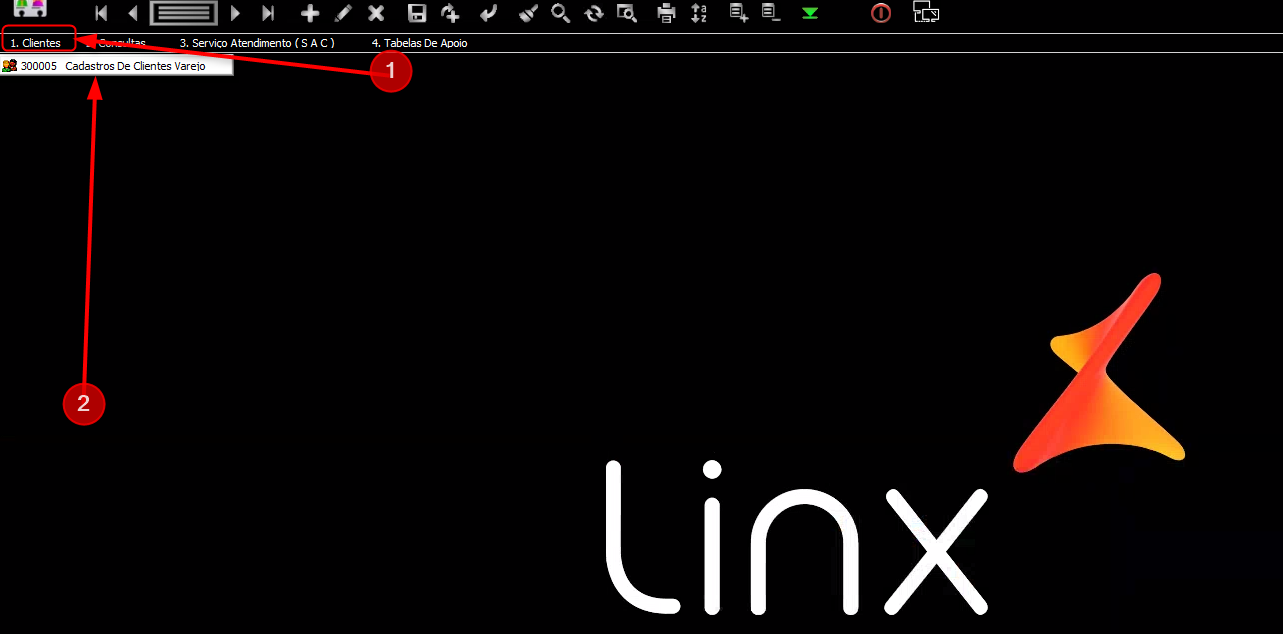Viewport: 1283px width, 634px height.
Task: Open the window with magnifier icon
Action: pyautogui.click(x=627, y=14)
